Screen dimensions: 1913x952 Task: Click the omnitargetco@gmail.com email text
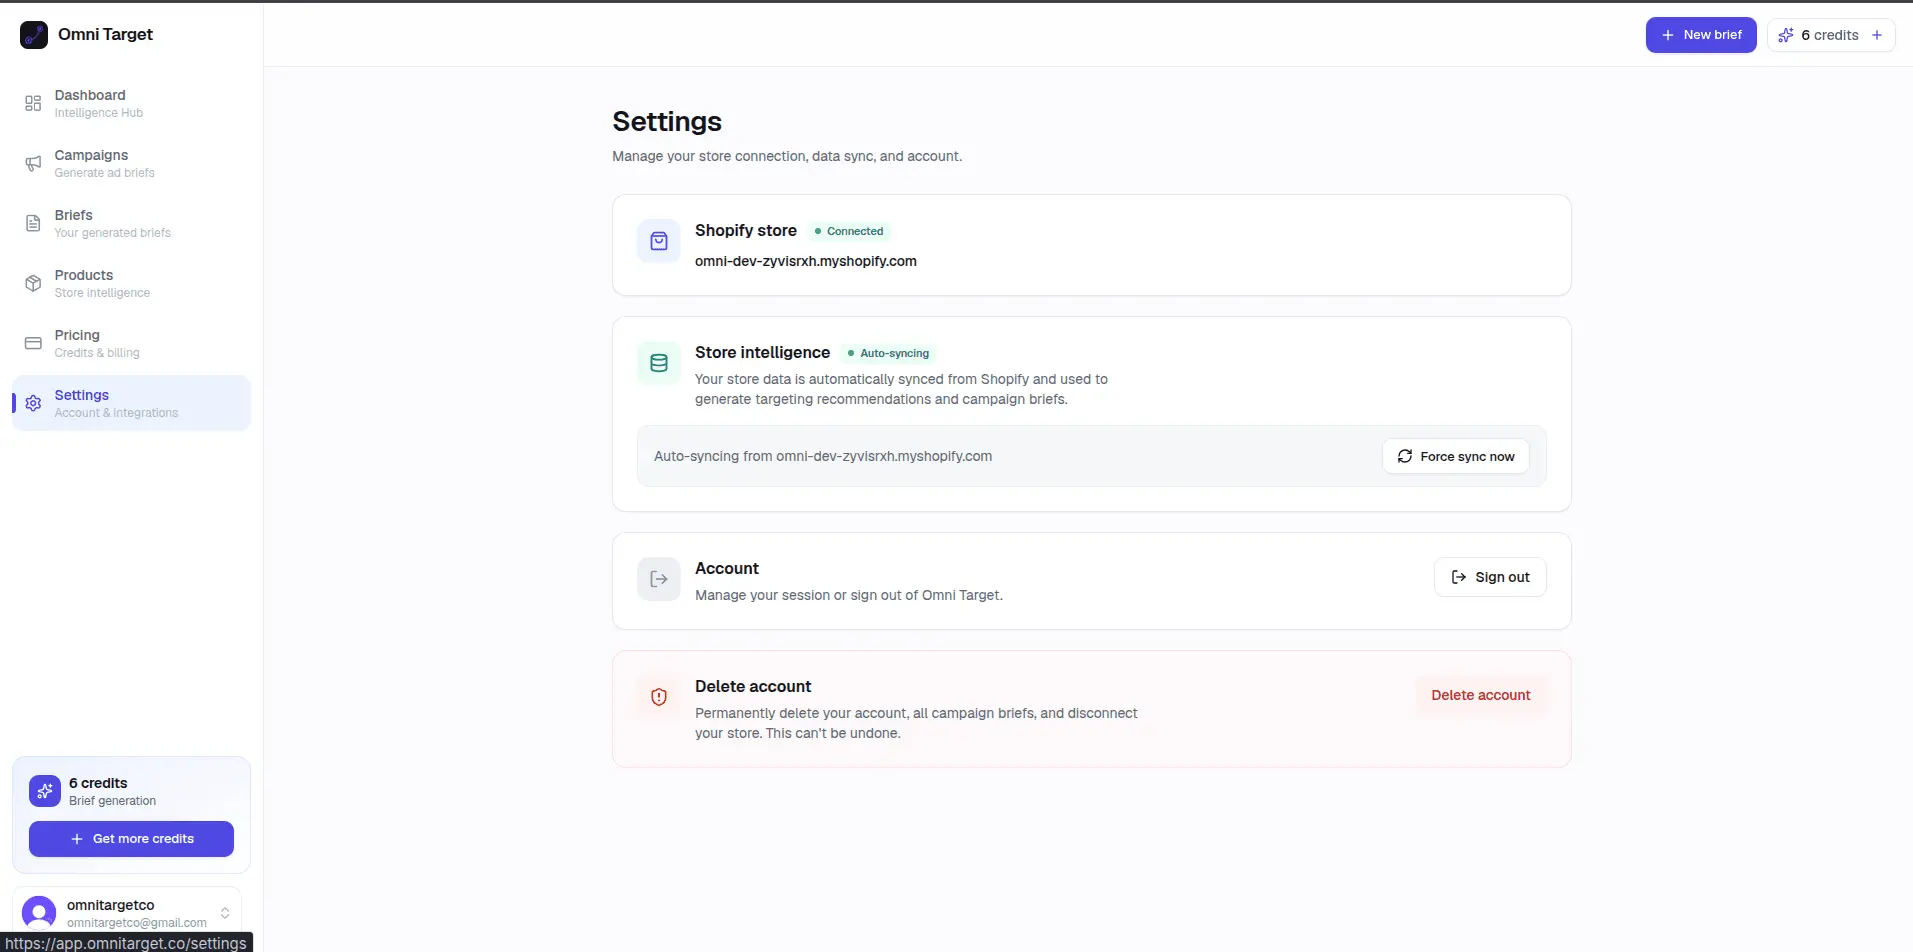[137, 923]
